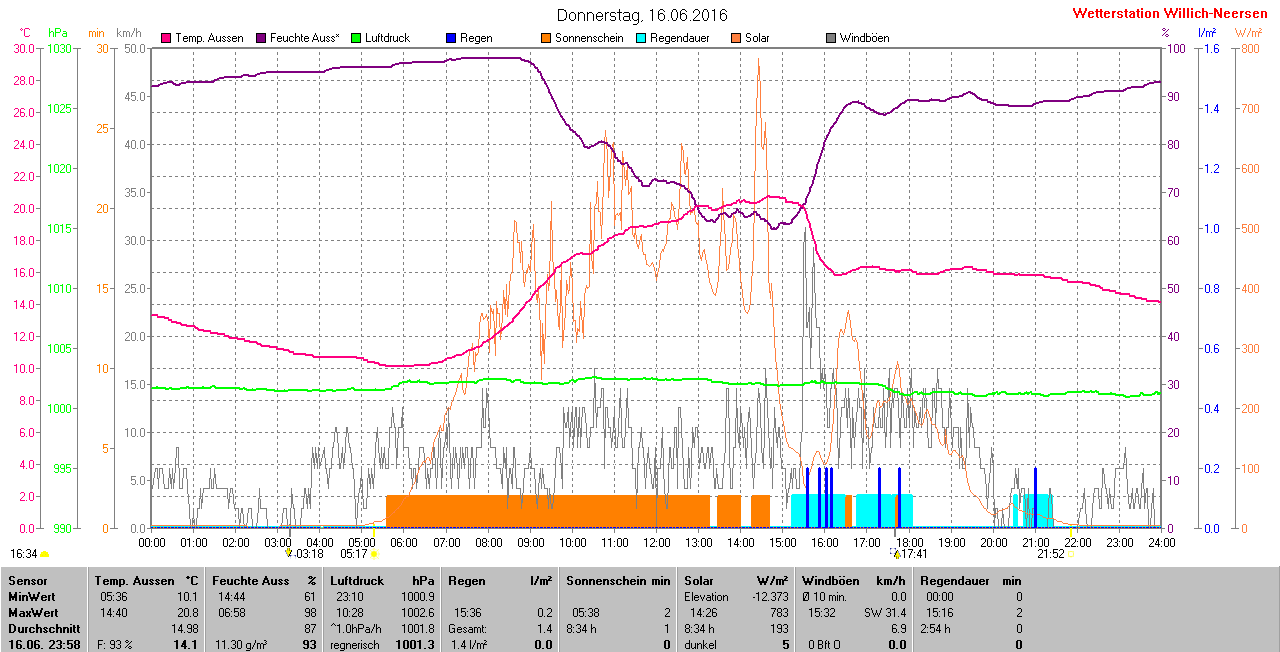Click the F: 93 % humidity reading
The image size is (1280, 652).
click(114, 645)
